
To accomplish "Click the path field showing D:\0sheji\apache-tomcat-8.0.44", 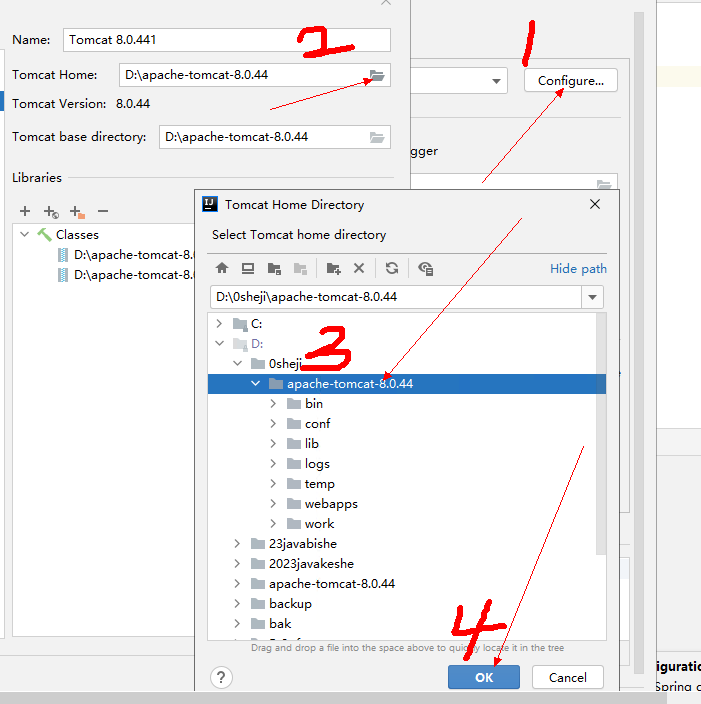I will [396, 297].
